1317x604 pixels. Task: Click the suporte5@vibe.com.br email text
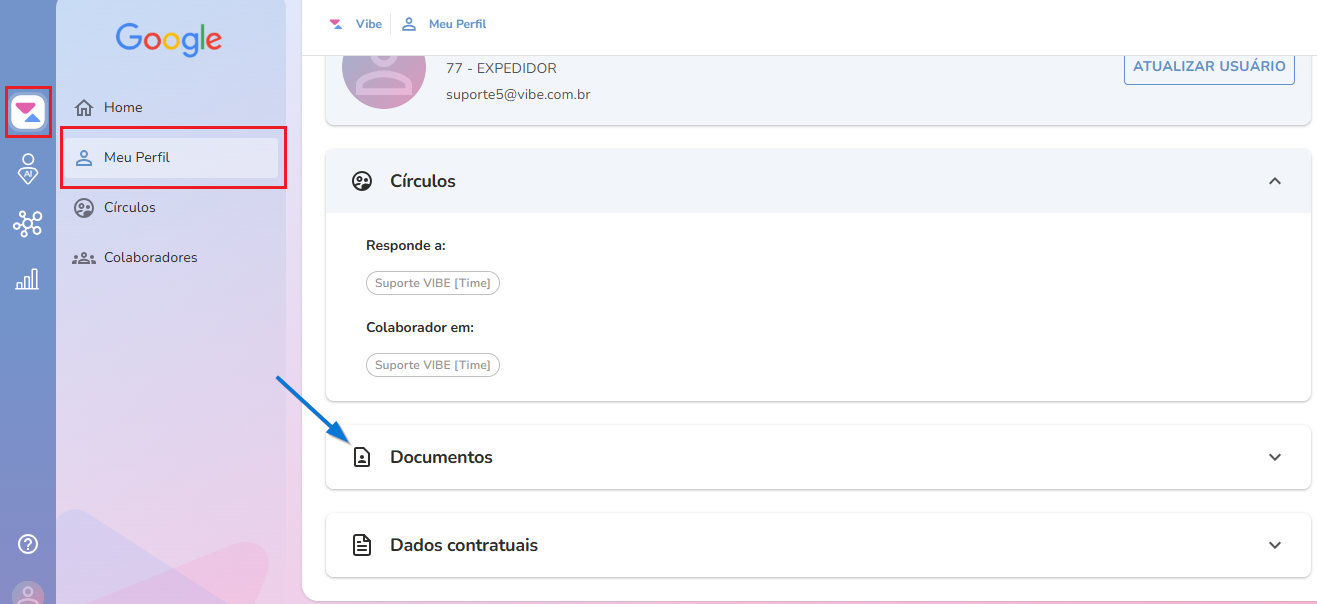pyautogui.click(x=518, y=95)
